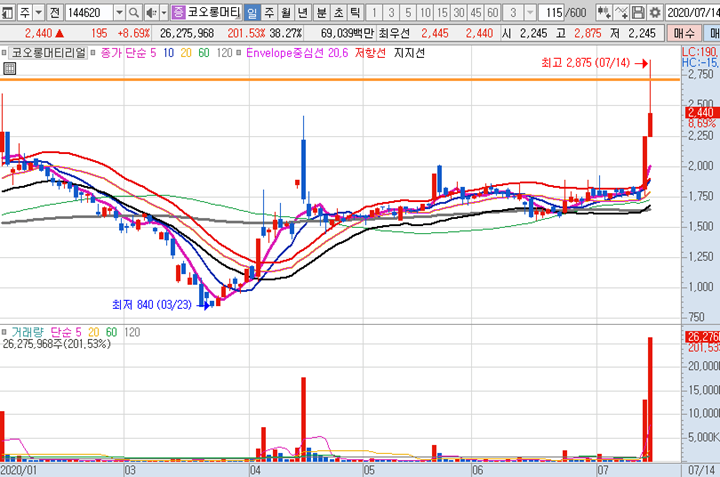Open chart settings gear icon
This screenshot has width=720, height=477.
pyautogui.click(x=655, y=13)
